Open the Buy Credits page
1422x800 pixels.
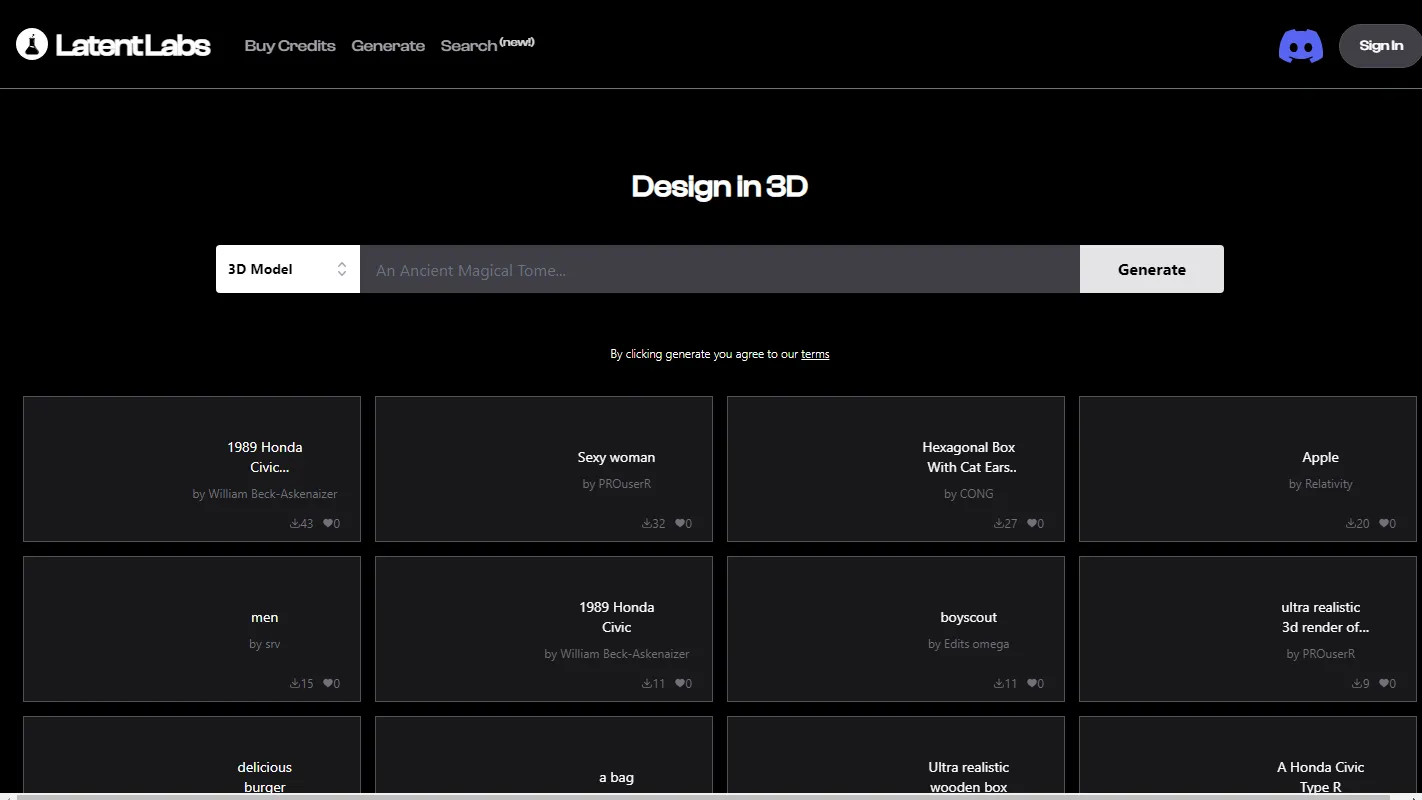click(290, 45)
